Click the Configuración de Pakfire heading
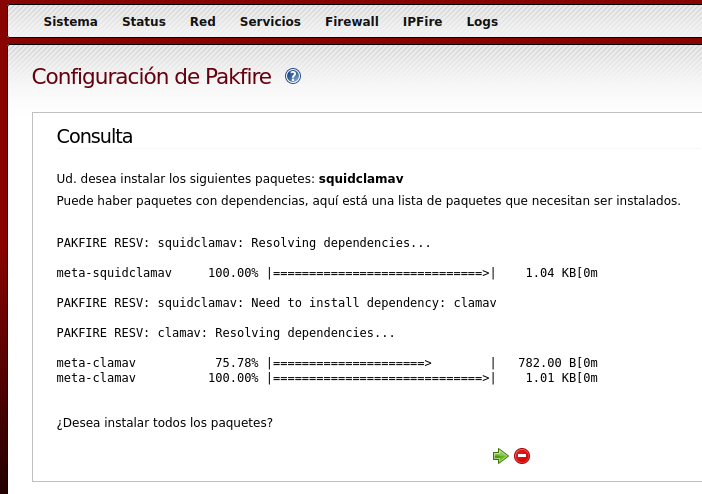 pos(151,77)
